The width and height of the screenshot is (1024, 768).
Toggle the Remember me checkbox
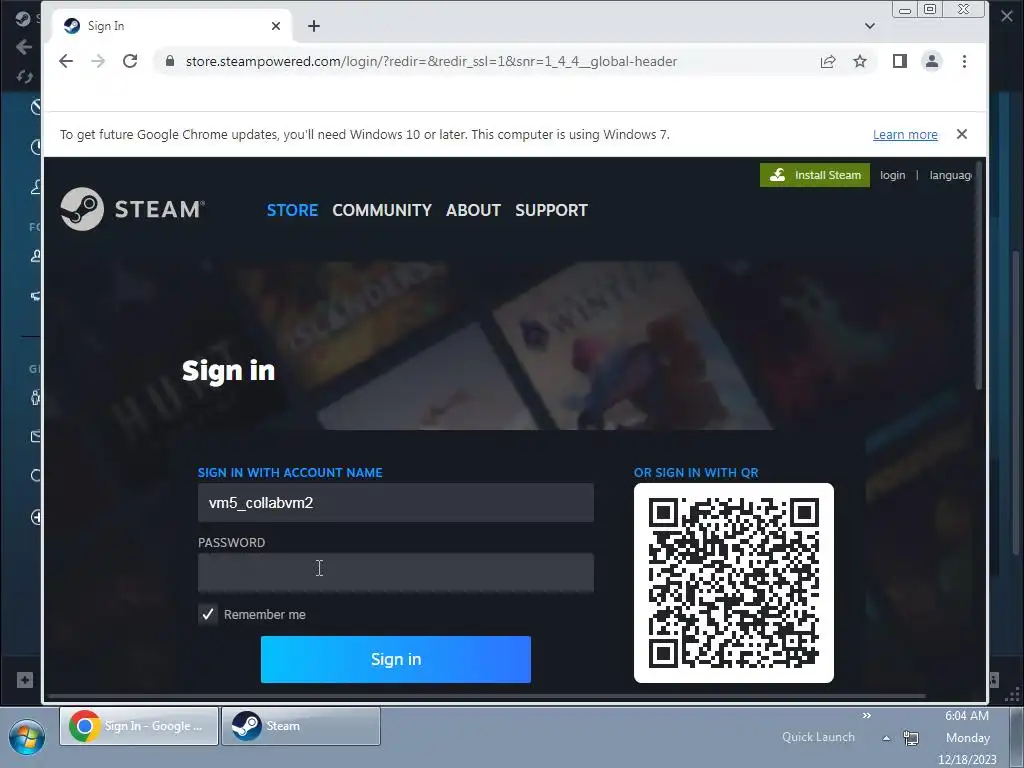click(x=208, y=615)
